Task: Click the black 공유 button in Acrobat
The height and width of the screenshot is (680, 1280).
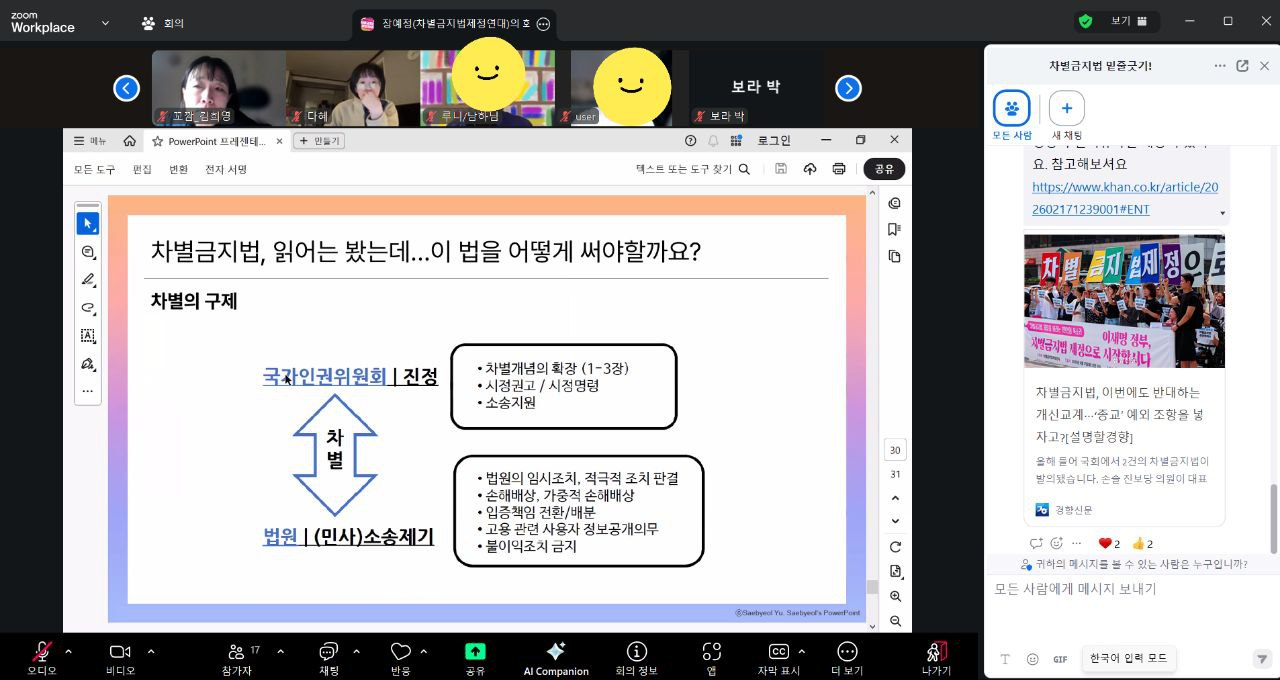Action: pos(884,169)
